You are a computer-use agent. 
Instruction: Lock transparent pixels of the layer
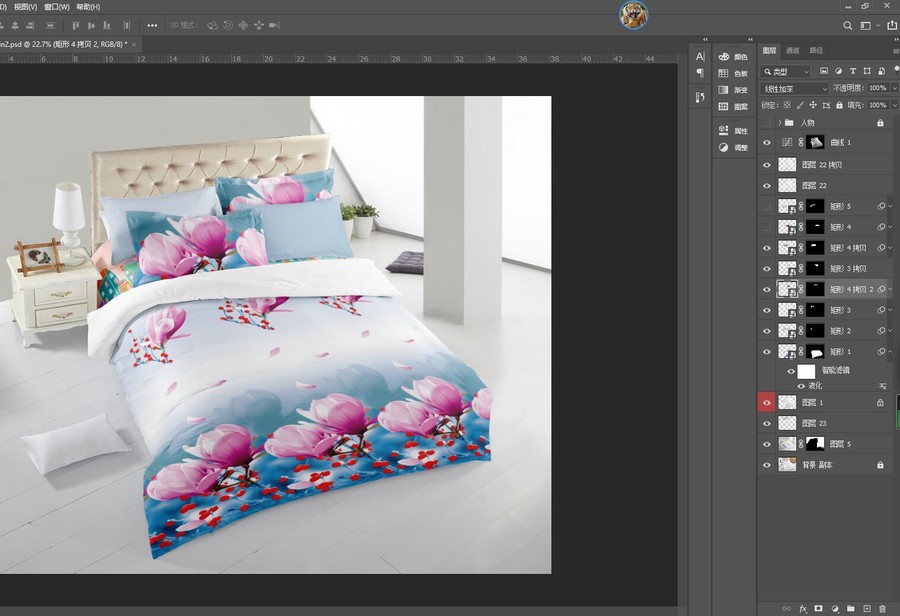click(x=787, y=105)
